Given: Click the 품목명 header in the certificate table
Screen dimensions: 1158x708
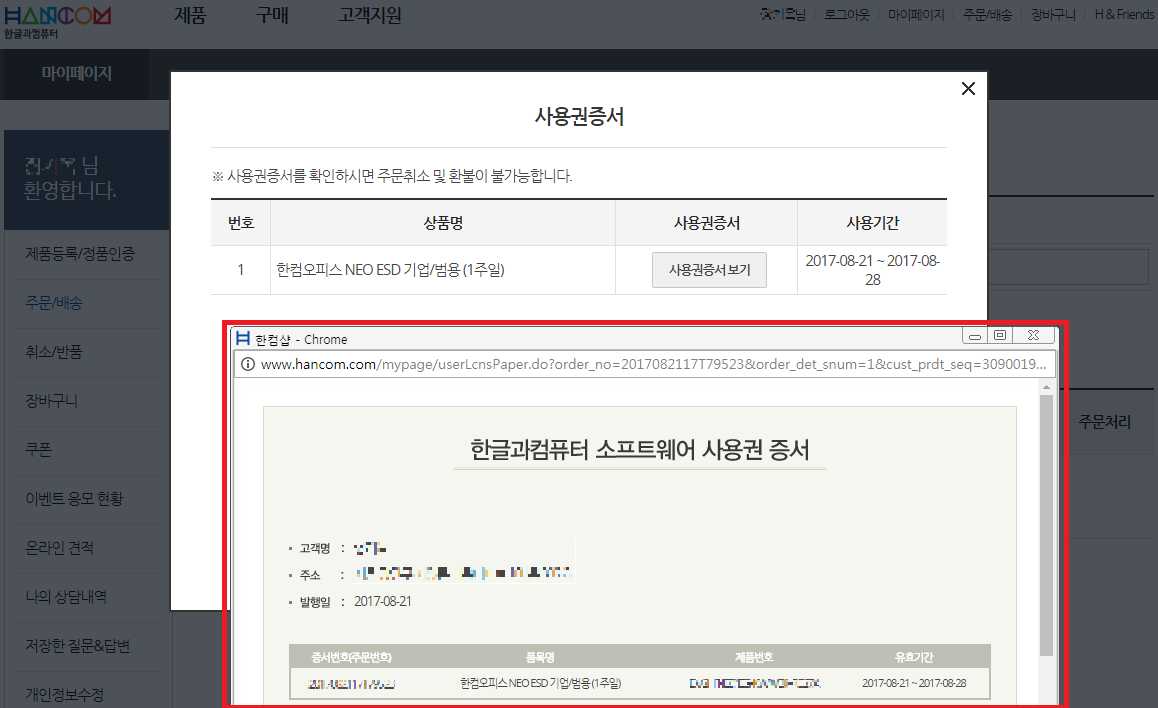Looking at the screenshot, I should tap(540, 657).
